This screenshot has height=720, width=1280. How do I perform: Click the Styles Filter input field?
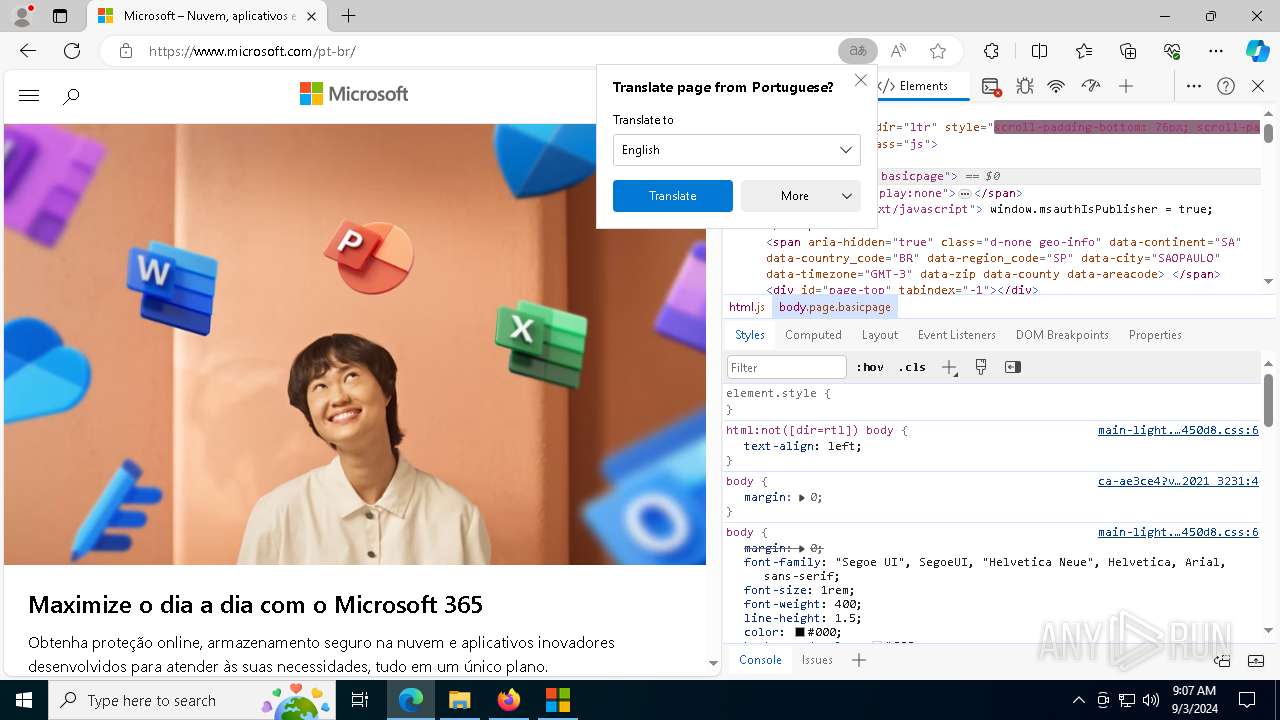[x=787, y=367]
